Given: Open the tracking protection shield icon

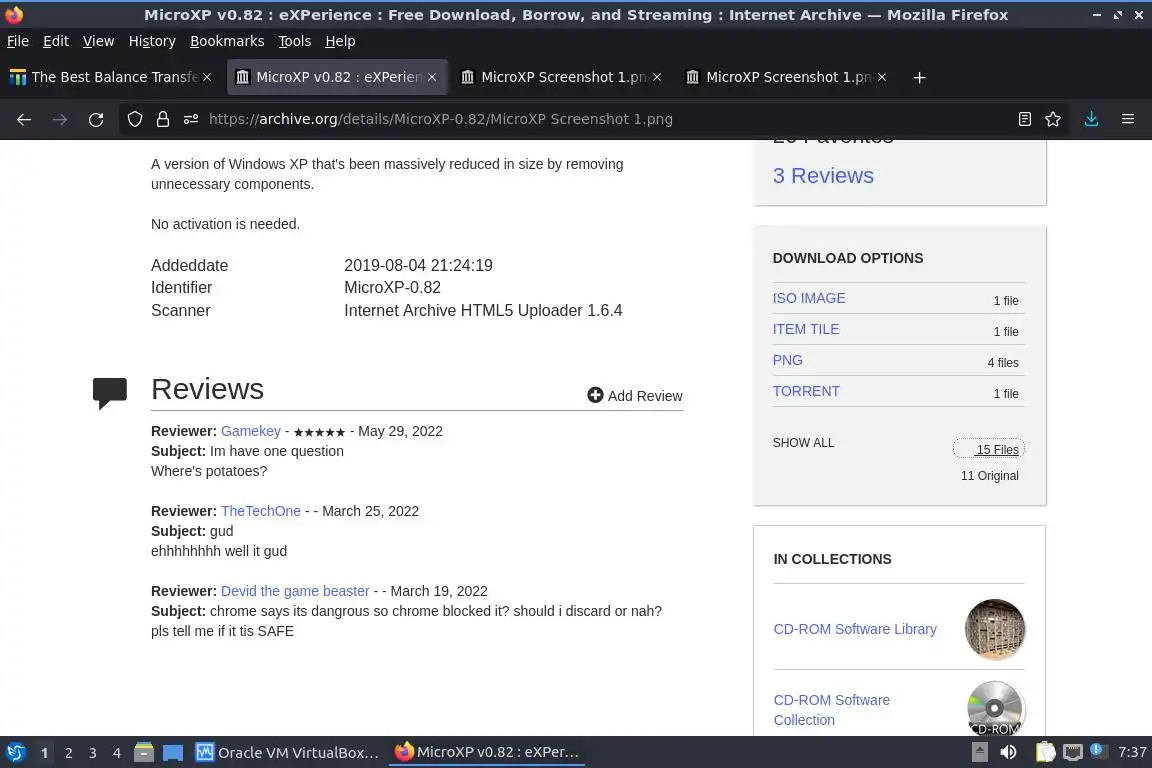Looking at the screenshot, I should tap(134, 119).
